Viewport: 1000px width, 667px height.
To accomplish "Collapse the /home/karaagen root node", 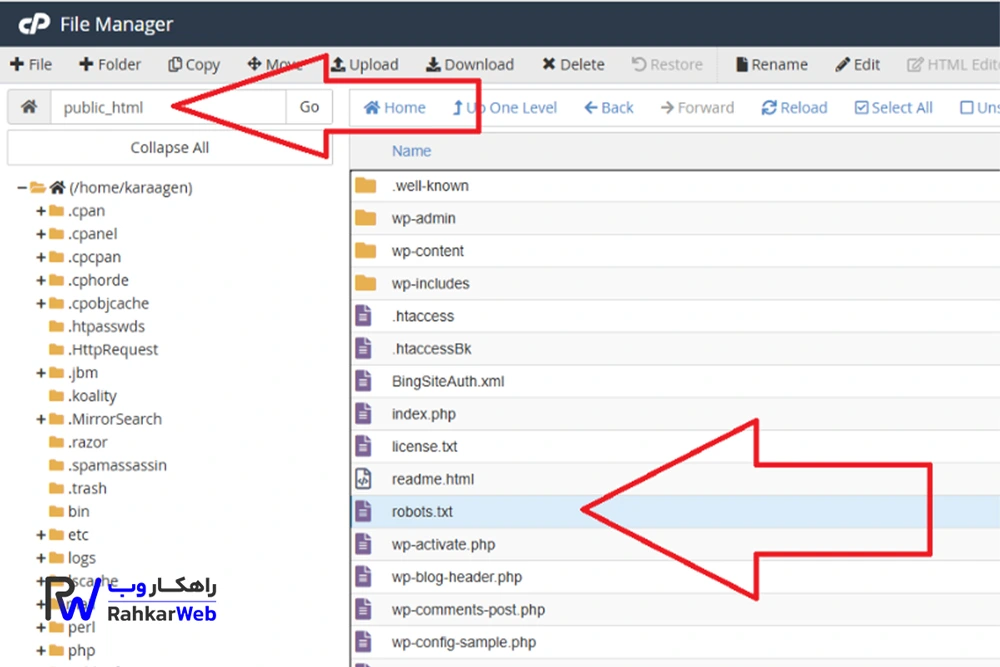I will [22, 187].
